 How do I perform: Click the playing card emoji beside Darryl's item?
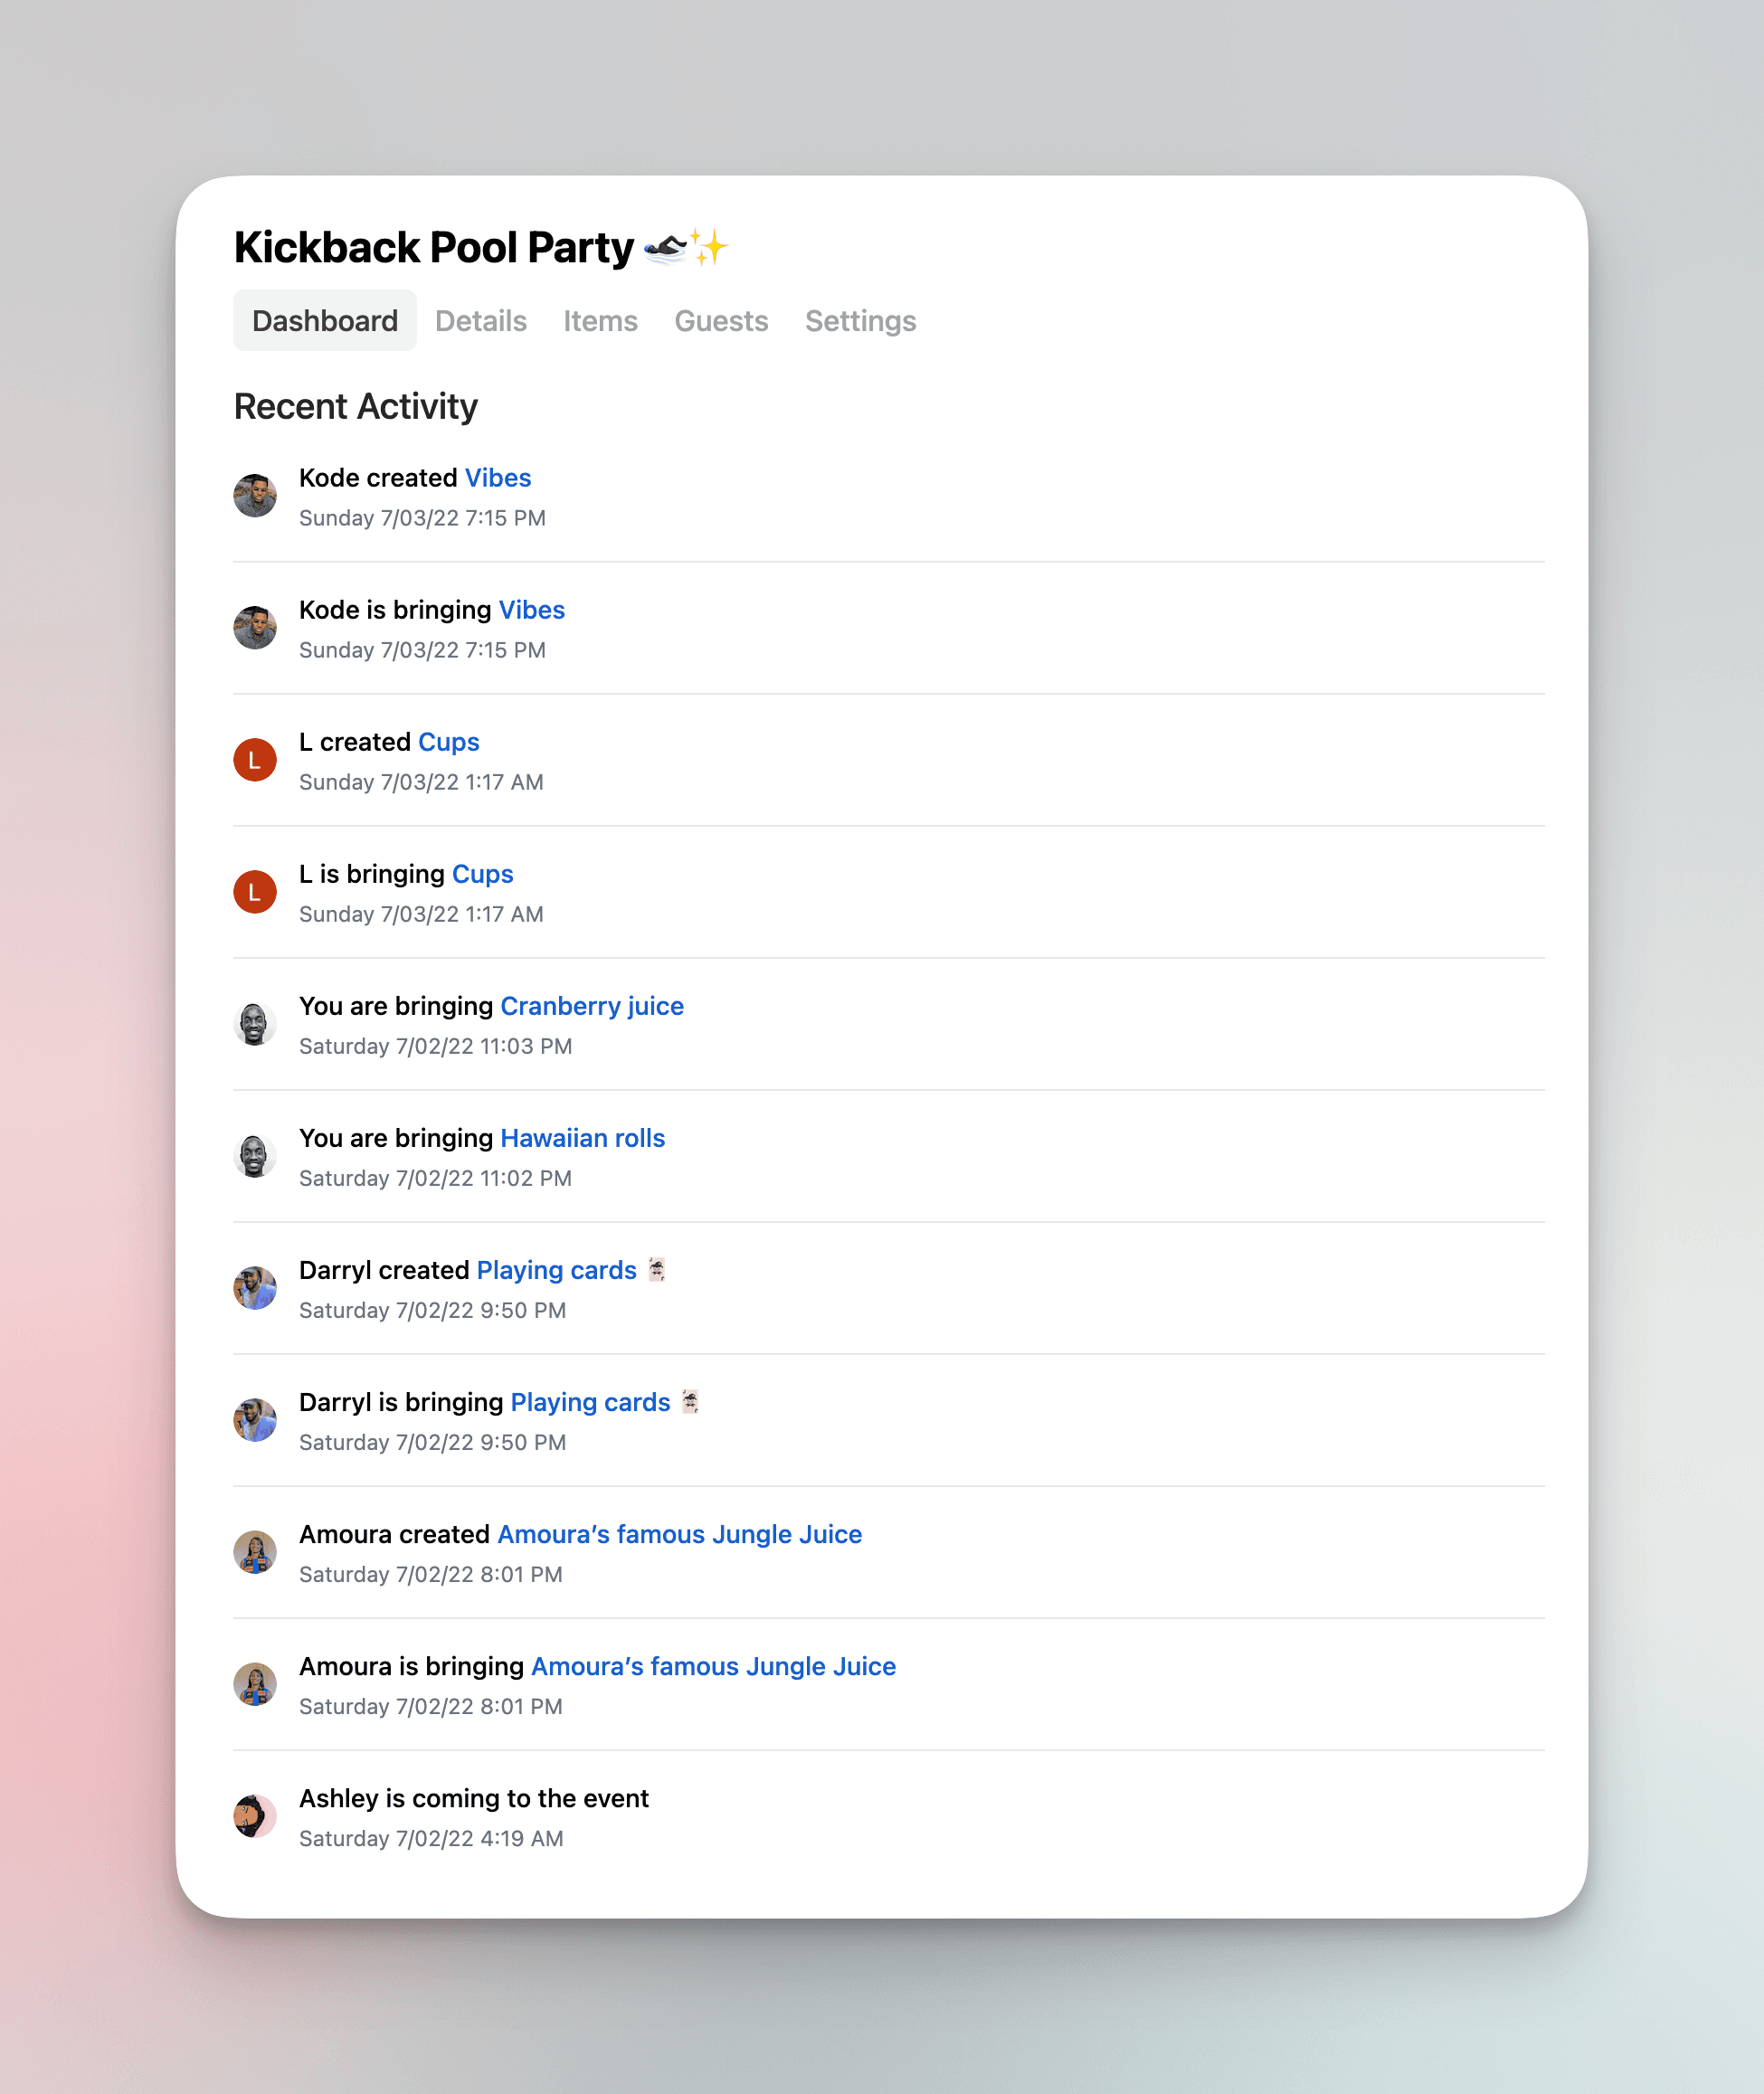pyautogui.click(x=656, y=1269)
